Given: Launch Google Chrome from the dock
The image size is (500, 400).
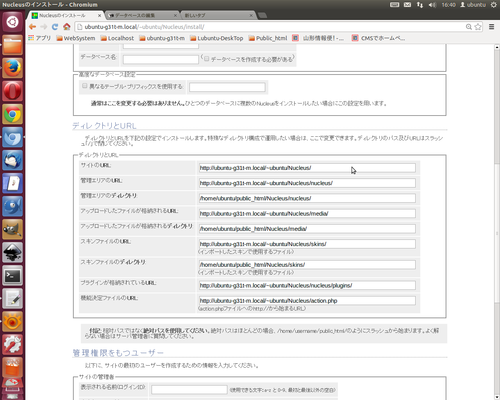Looking at the screenshot, I should tap(12, 114).
